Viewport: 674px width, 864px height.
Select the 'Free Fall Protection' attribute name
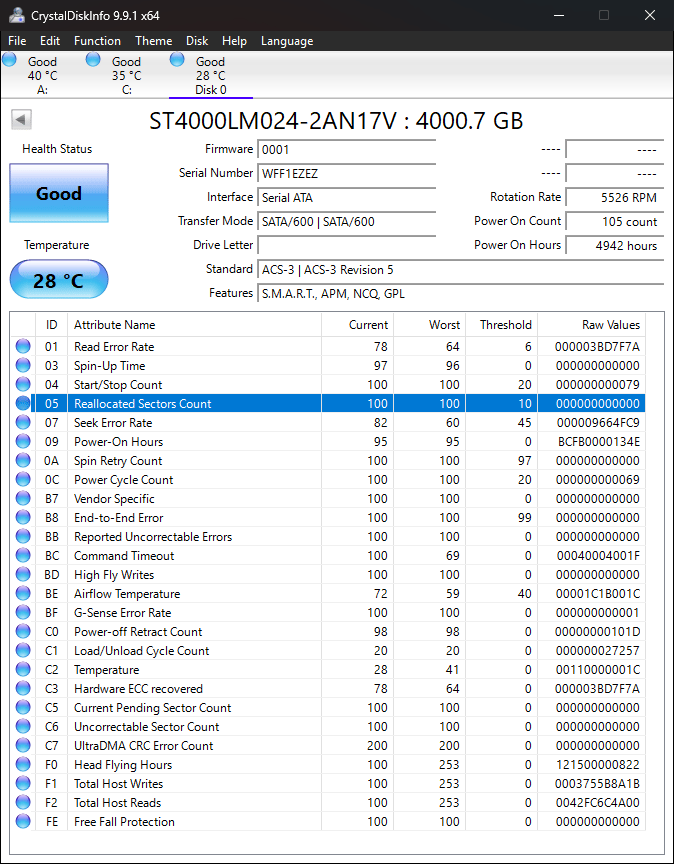(124, 822)
